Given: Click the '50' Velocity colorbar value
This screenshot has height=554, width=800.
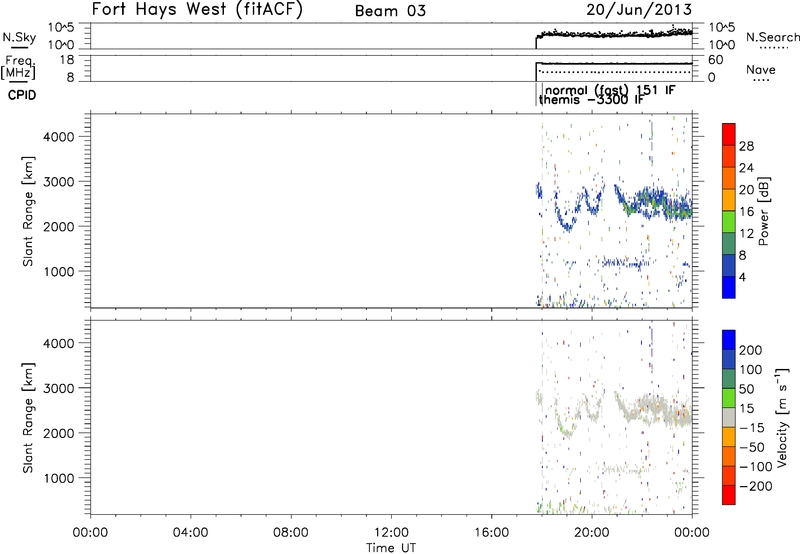Looking at the screenshot, I should [x=746, y=389].
